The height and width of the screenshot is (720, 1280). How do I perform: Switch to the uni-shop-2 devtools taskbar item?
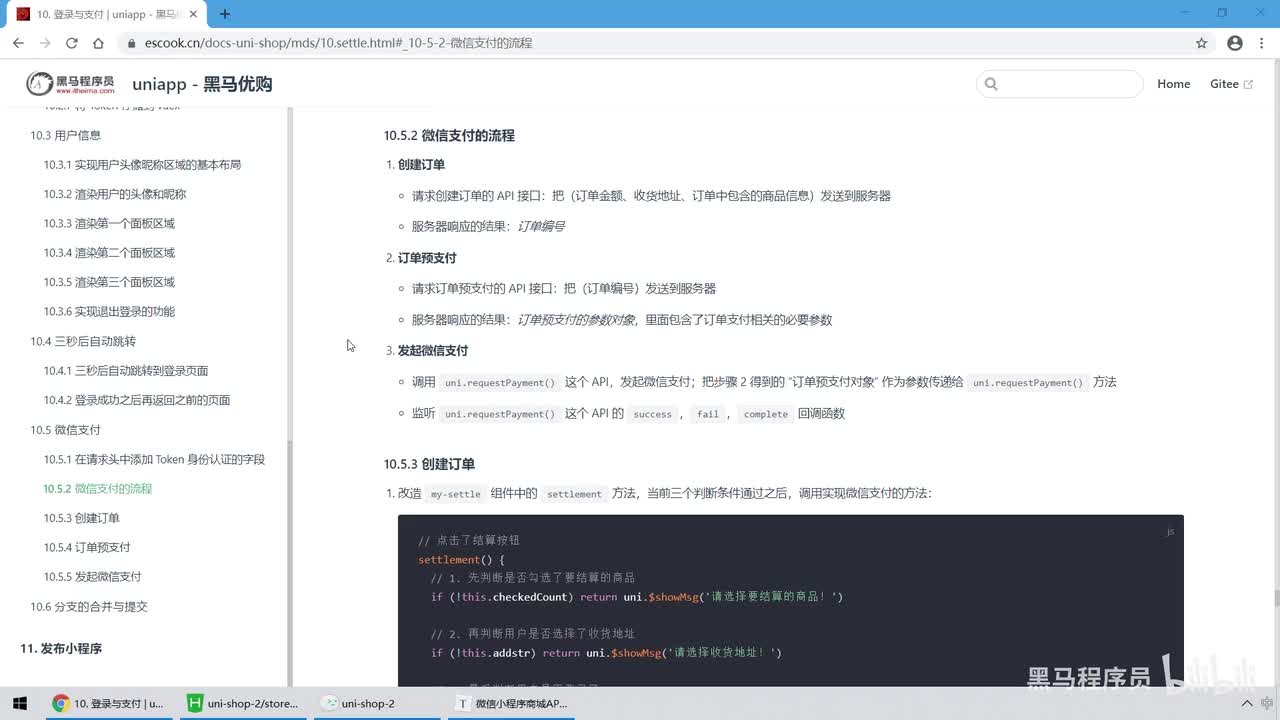pos(376,703)
